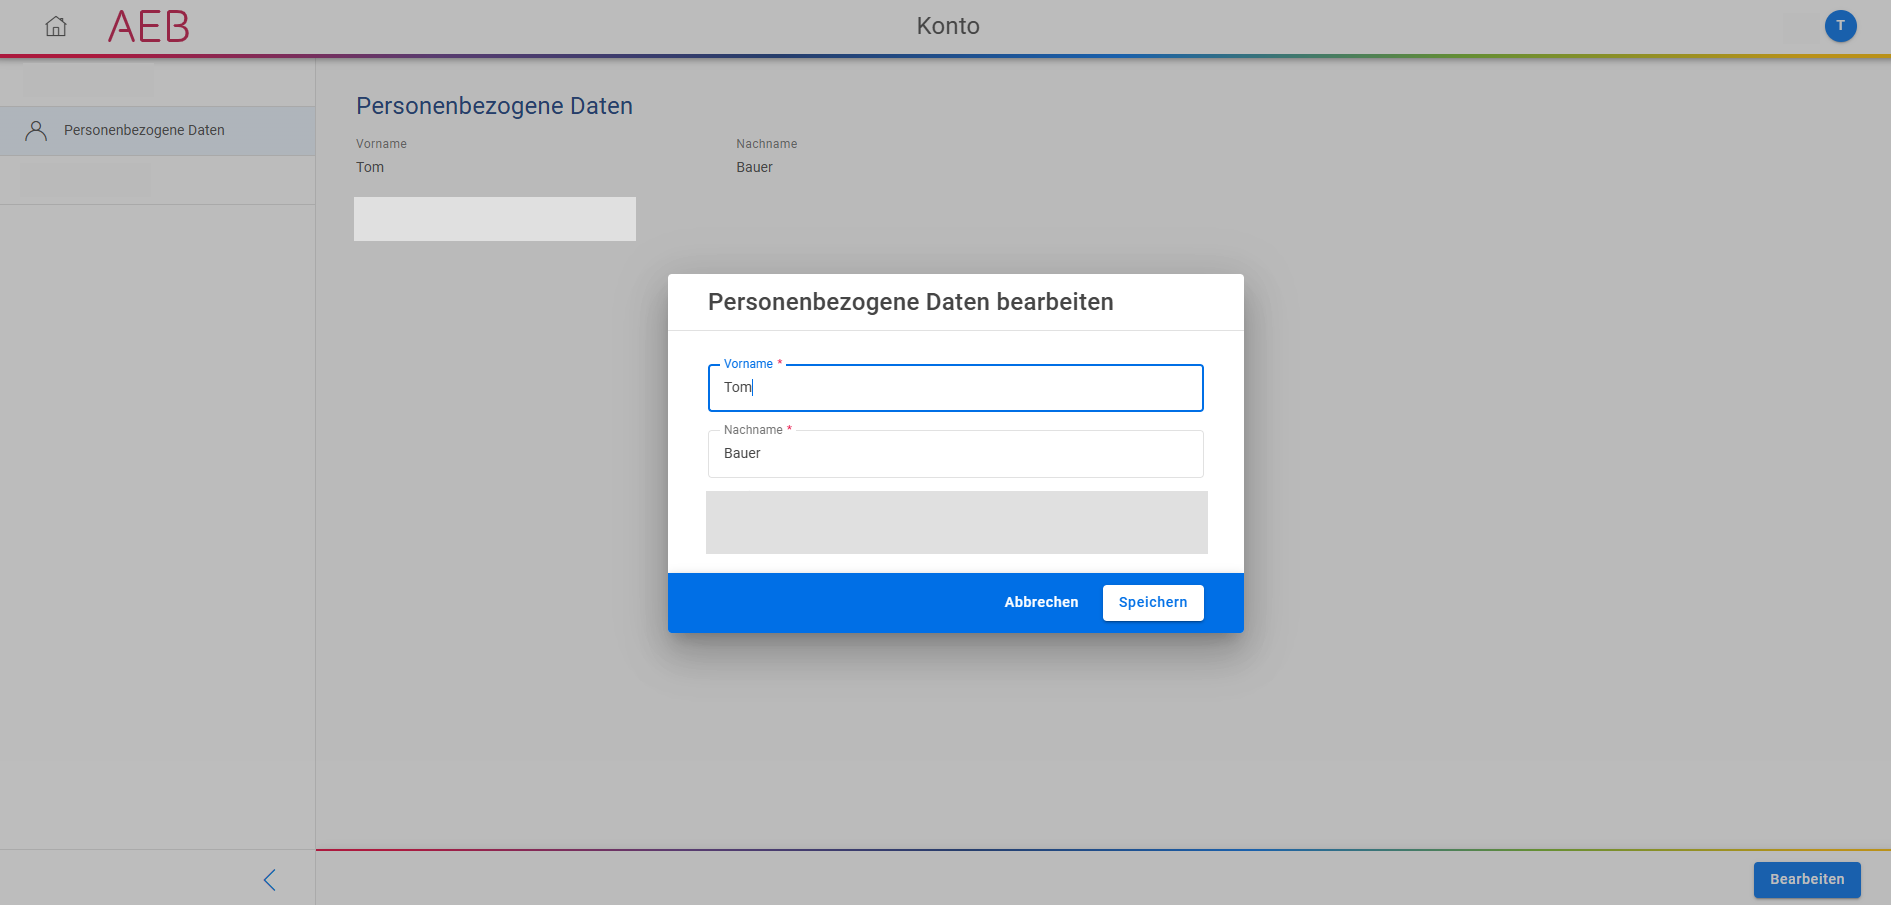Collapse the sidebar with the left chevron
This screenshot has height=905, width=1891.
pos(269,880)
